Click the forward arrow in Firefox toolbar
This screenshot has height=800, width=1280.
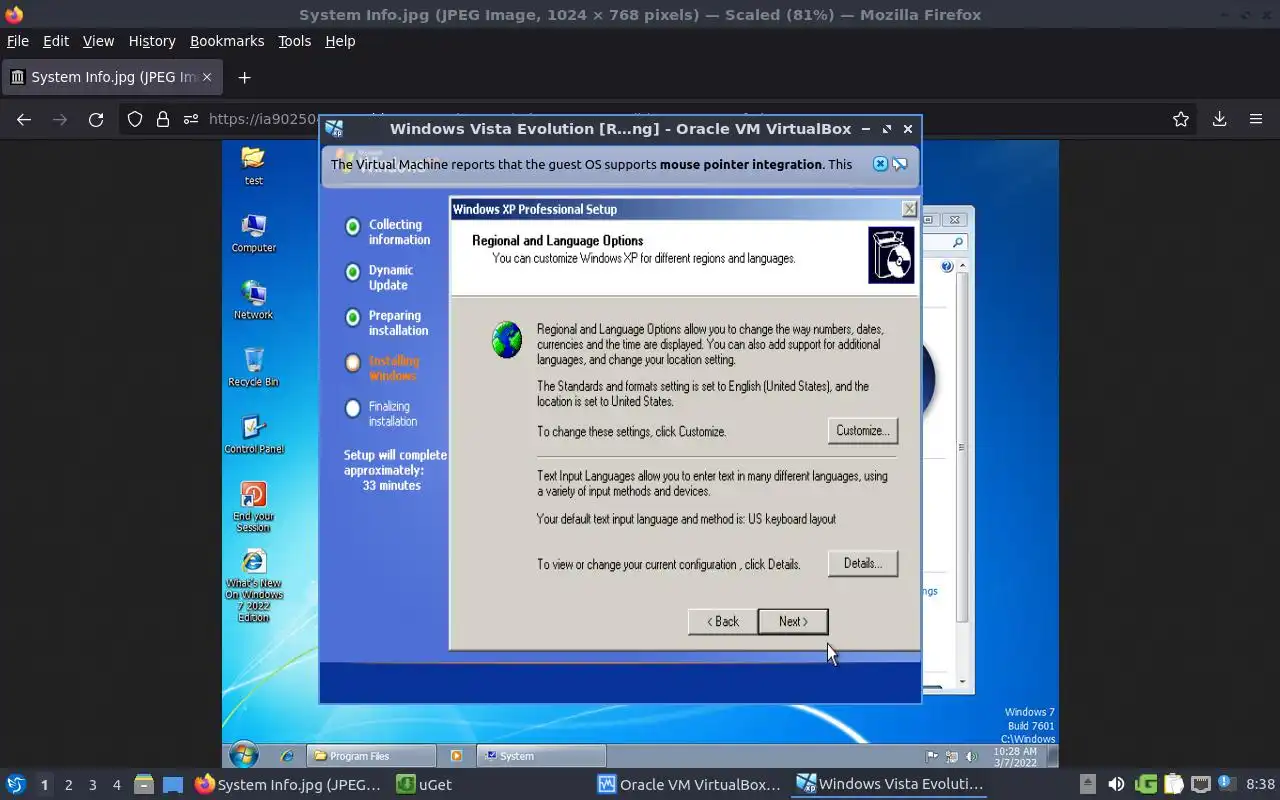point(60,119)
